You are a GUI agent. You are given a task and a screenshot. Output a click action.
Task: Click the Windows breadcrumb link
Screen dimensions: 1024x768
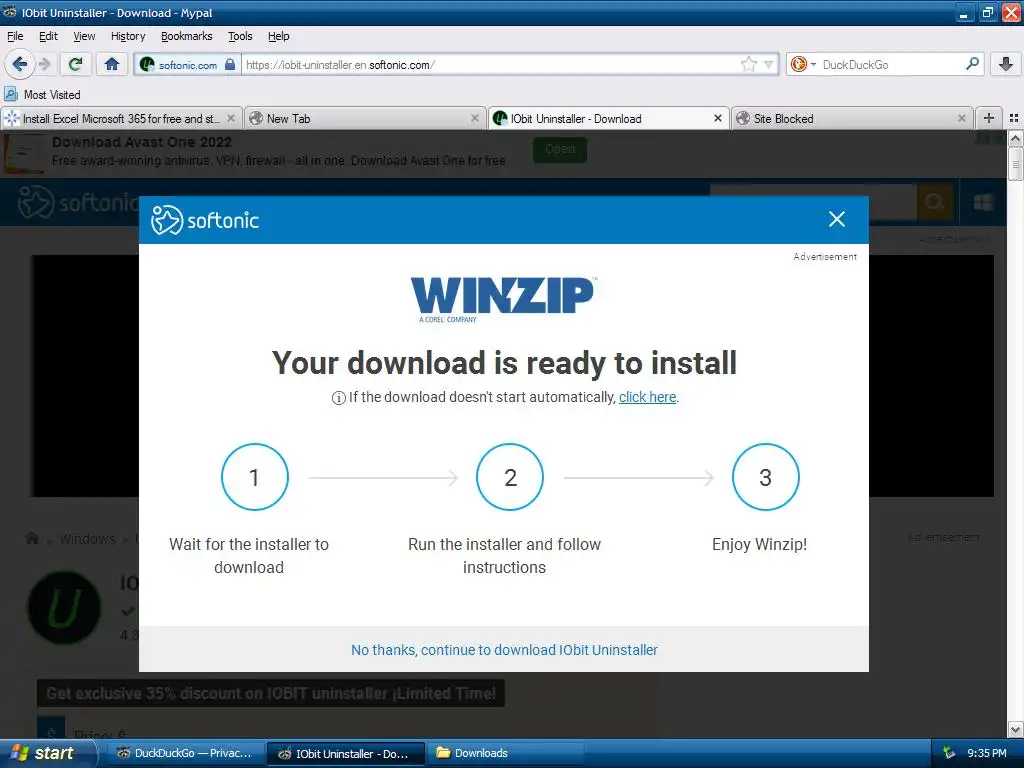pyautogui.click(x=88, y=539)
